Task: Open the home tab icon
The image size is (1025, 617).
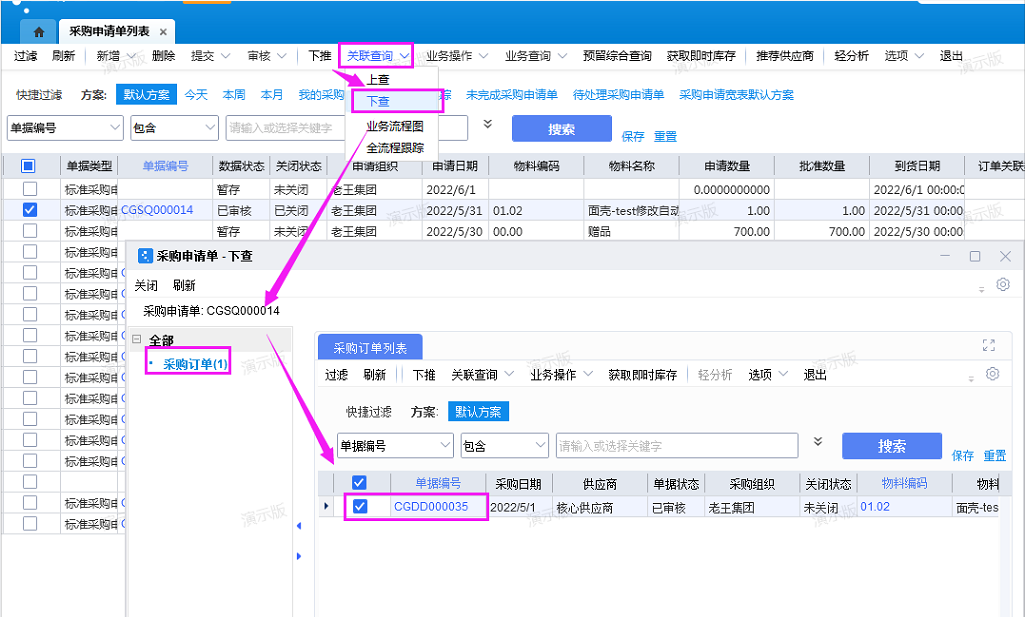Action: click(x=39, y=31)
